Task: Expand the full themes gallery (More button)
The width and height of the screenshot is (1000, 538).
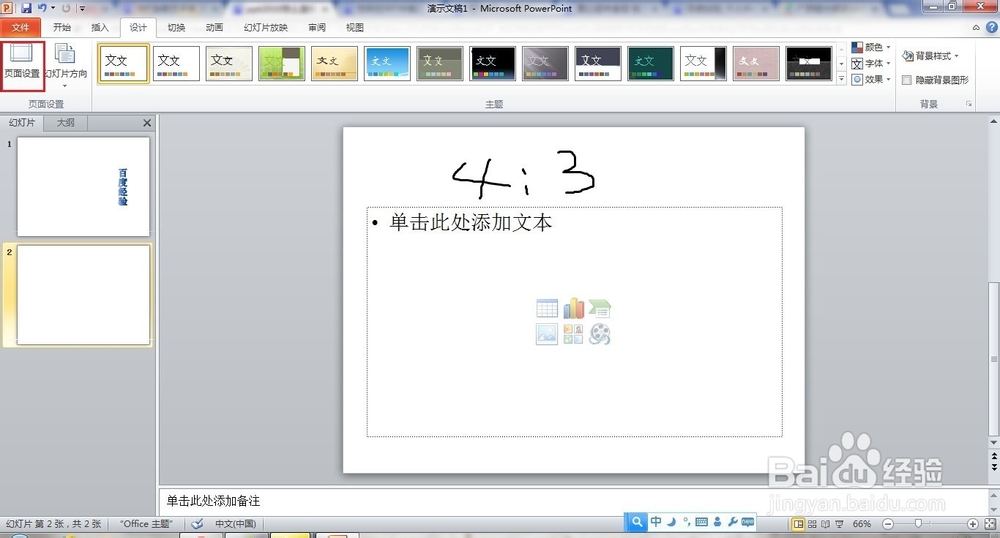Action: [841, 79]
